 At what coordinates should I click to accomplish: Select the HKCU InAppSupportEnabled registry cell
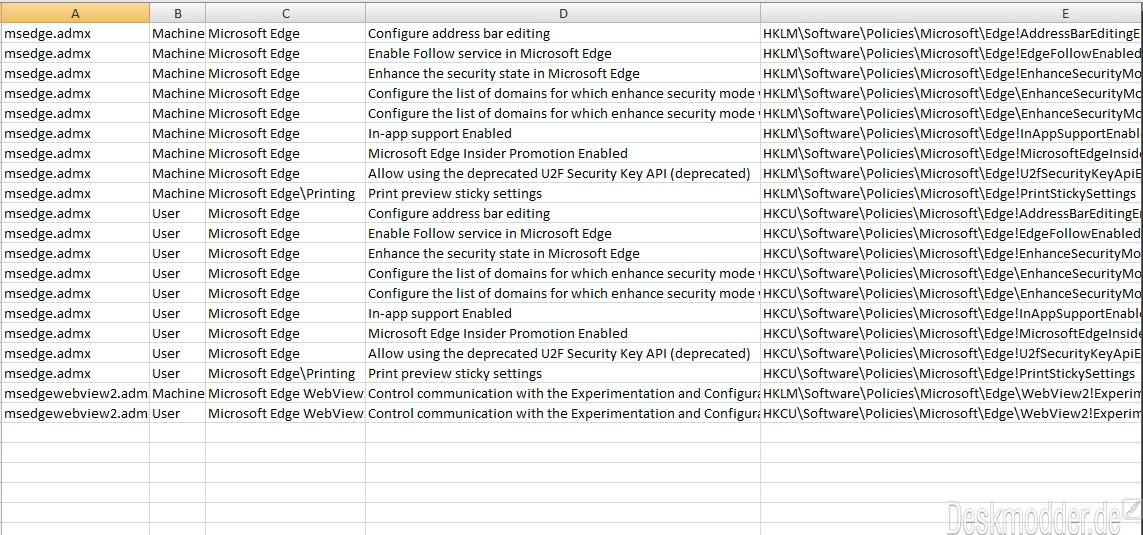click(x=952, y=313)
